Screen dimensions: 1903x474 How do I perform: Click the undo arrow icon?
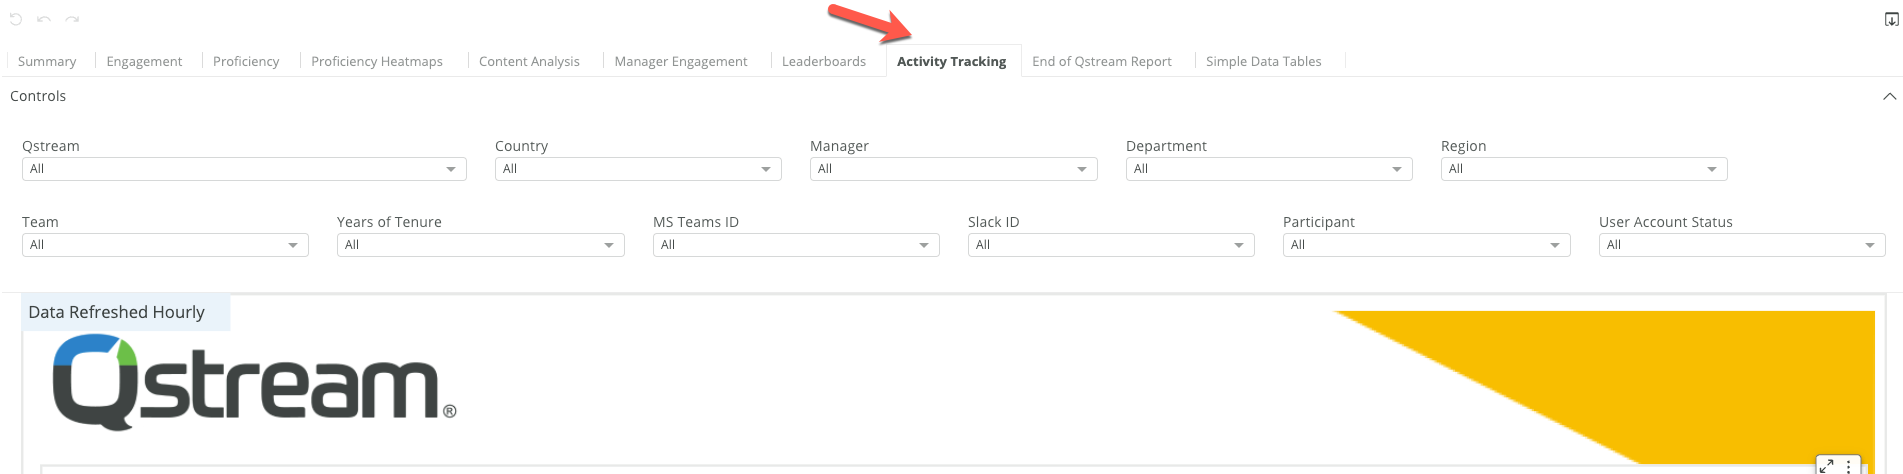(44, 19)
